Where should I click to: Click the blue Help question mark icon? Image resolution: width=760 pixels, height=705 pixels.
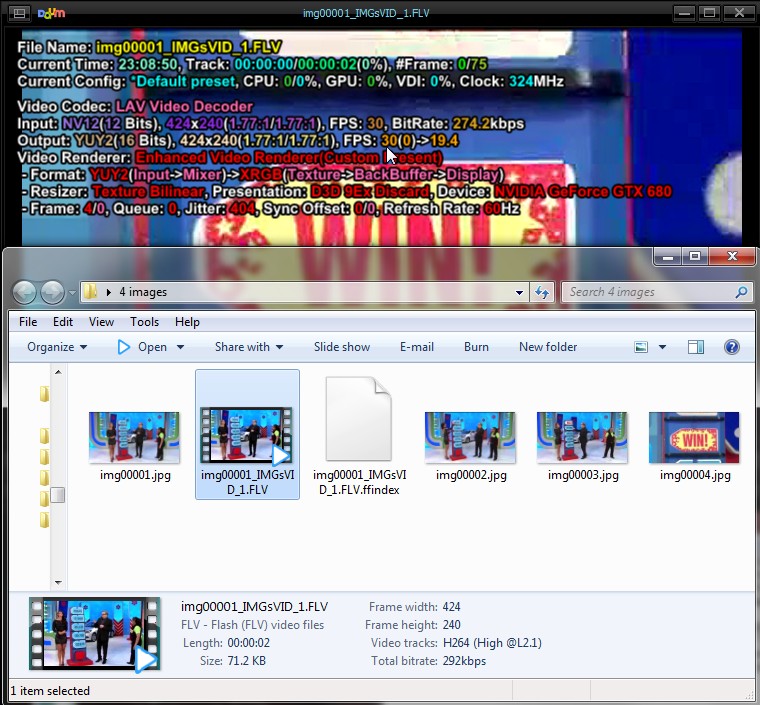[x=731, y=347]
